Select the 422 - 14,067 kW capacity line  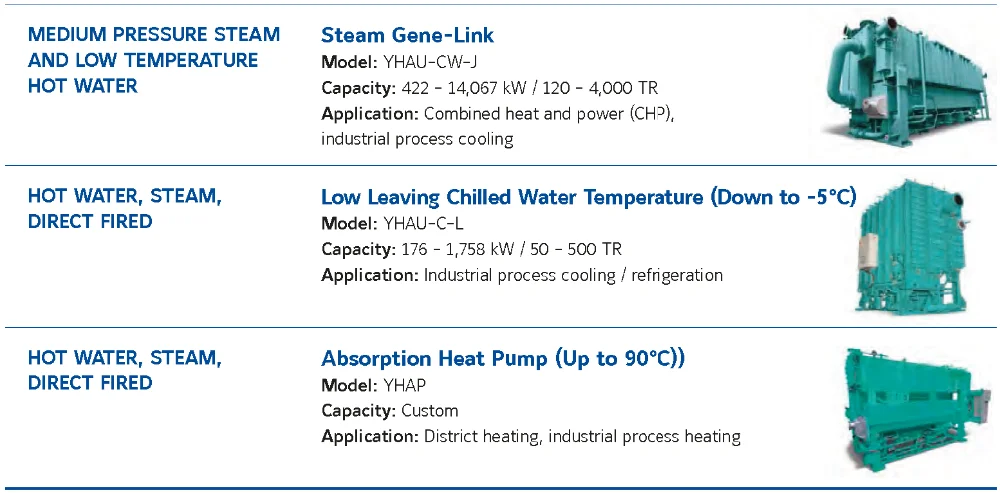click(489, 88)
